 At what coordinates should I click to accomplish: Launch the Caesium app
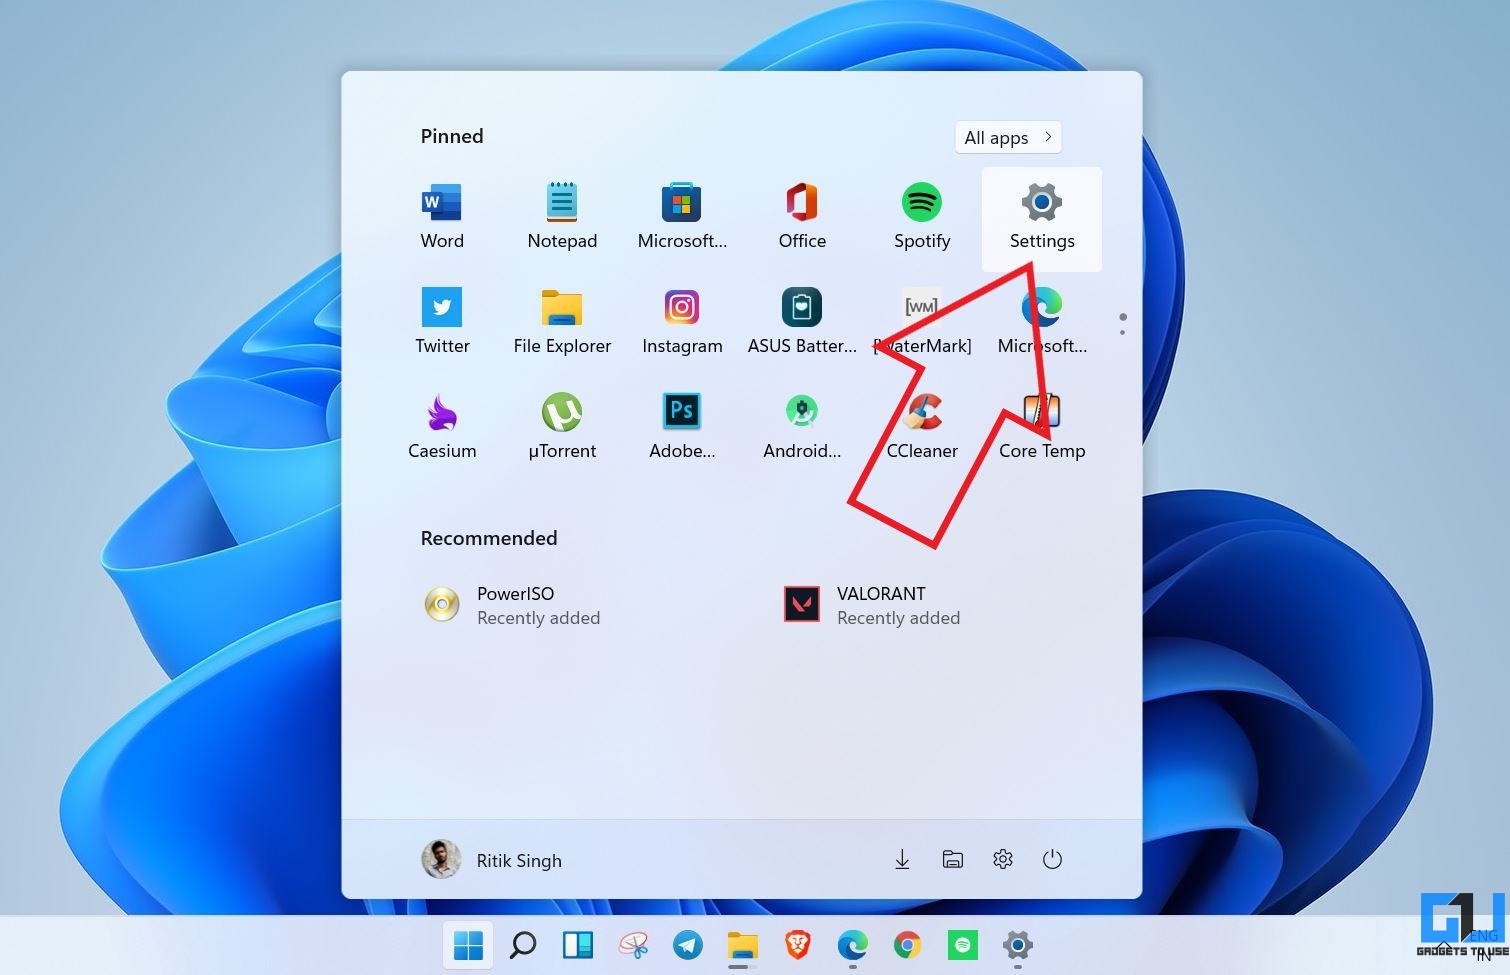click(x=442, y=428)
